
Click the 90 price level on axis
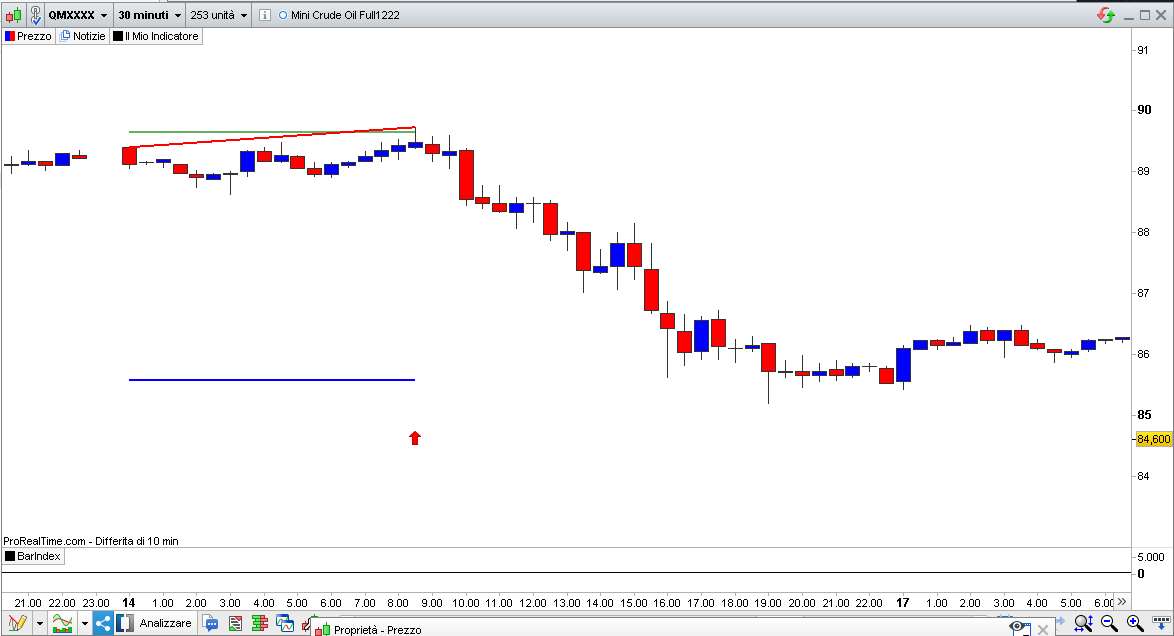1144,109
